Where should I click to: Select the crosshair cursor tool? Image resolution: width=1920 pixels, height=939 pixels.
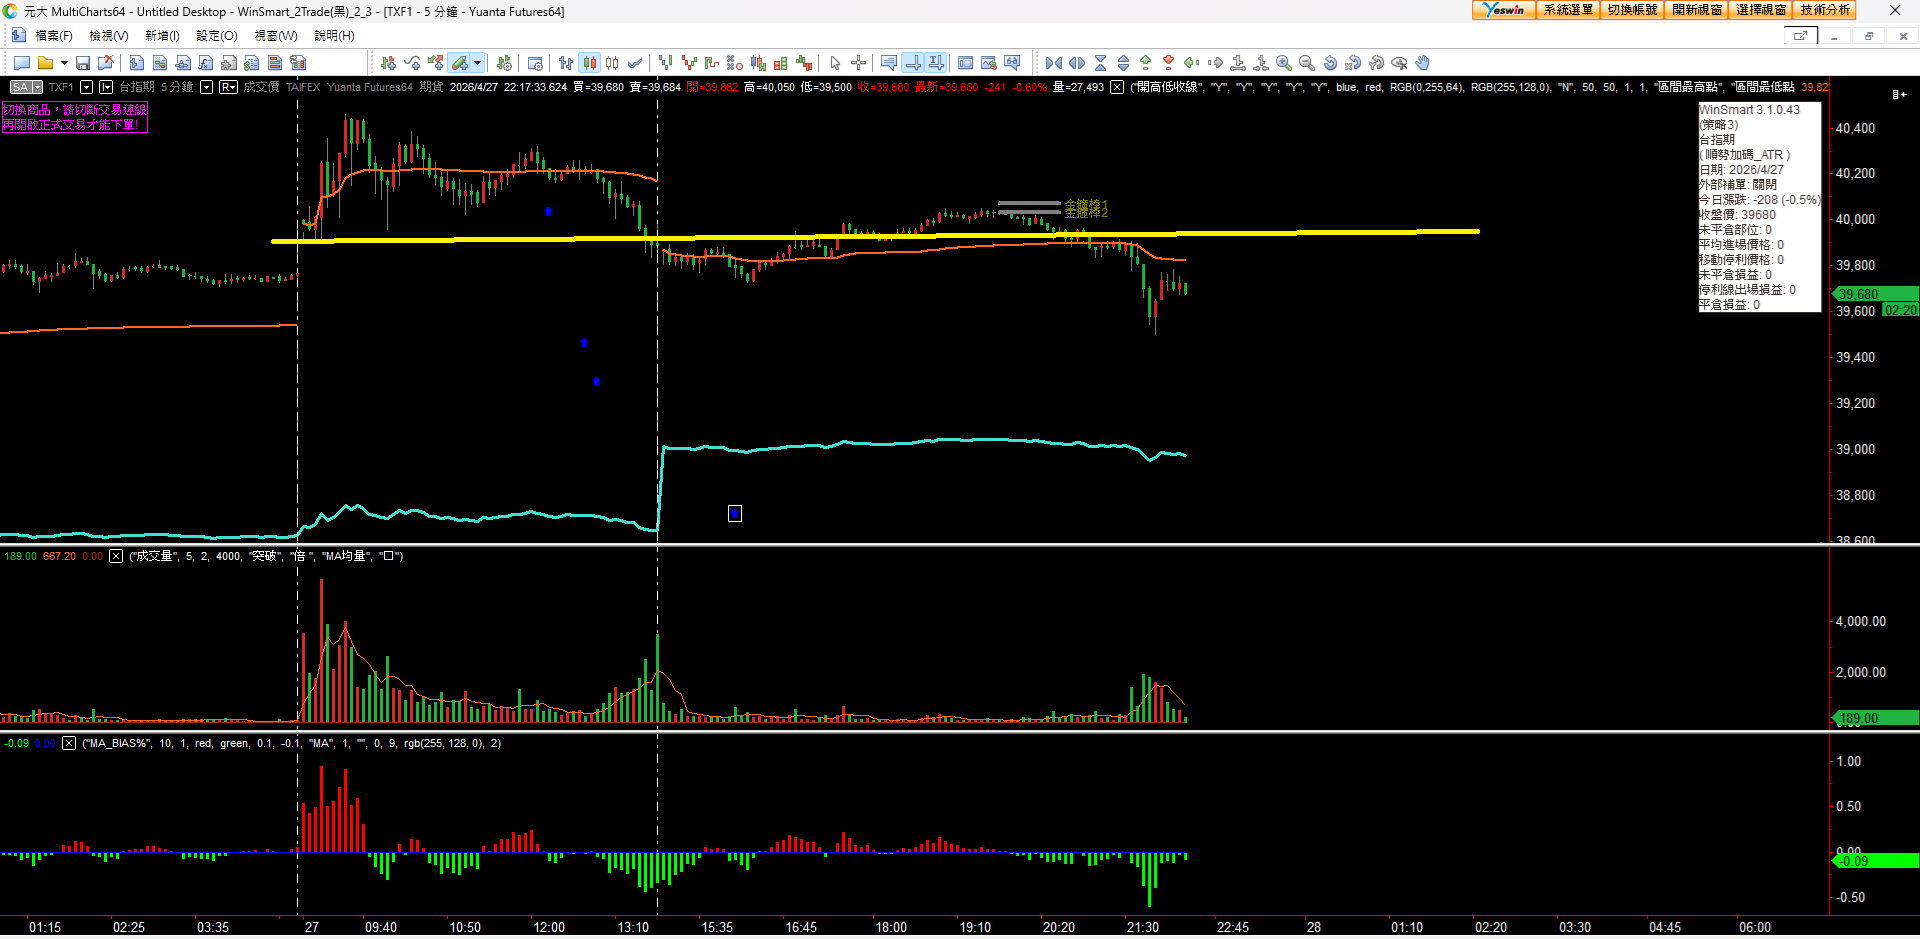[858, 63]
